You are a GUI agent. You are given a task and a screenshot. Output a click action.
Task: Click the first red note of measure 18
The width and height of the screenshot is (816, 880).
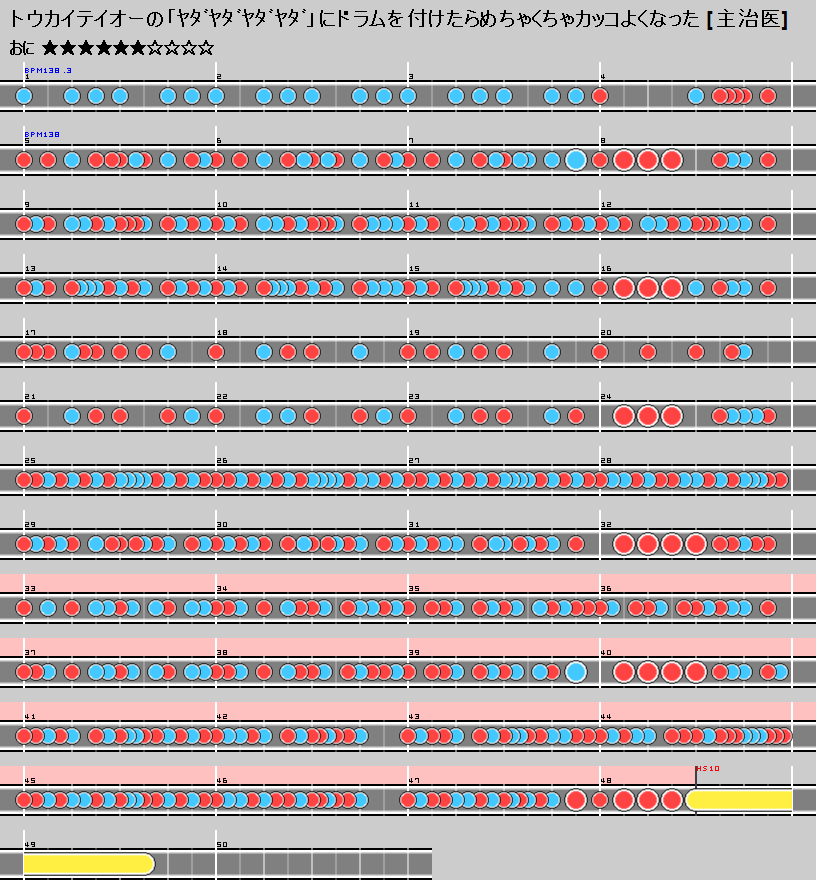[x=216, y=352]
